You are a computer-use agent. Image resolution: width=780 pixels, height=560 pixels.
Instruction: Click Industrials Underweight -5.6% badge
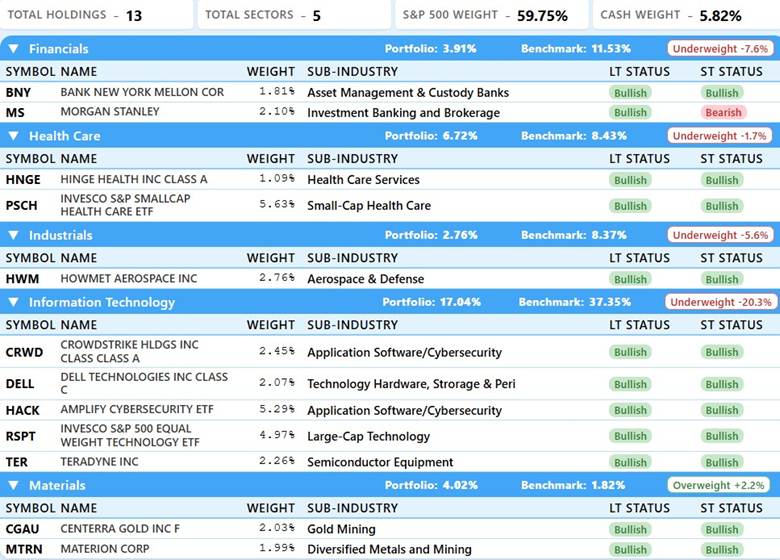(720, 235)
